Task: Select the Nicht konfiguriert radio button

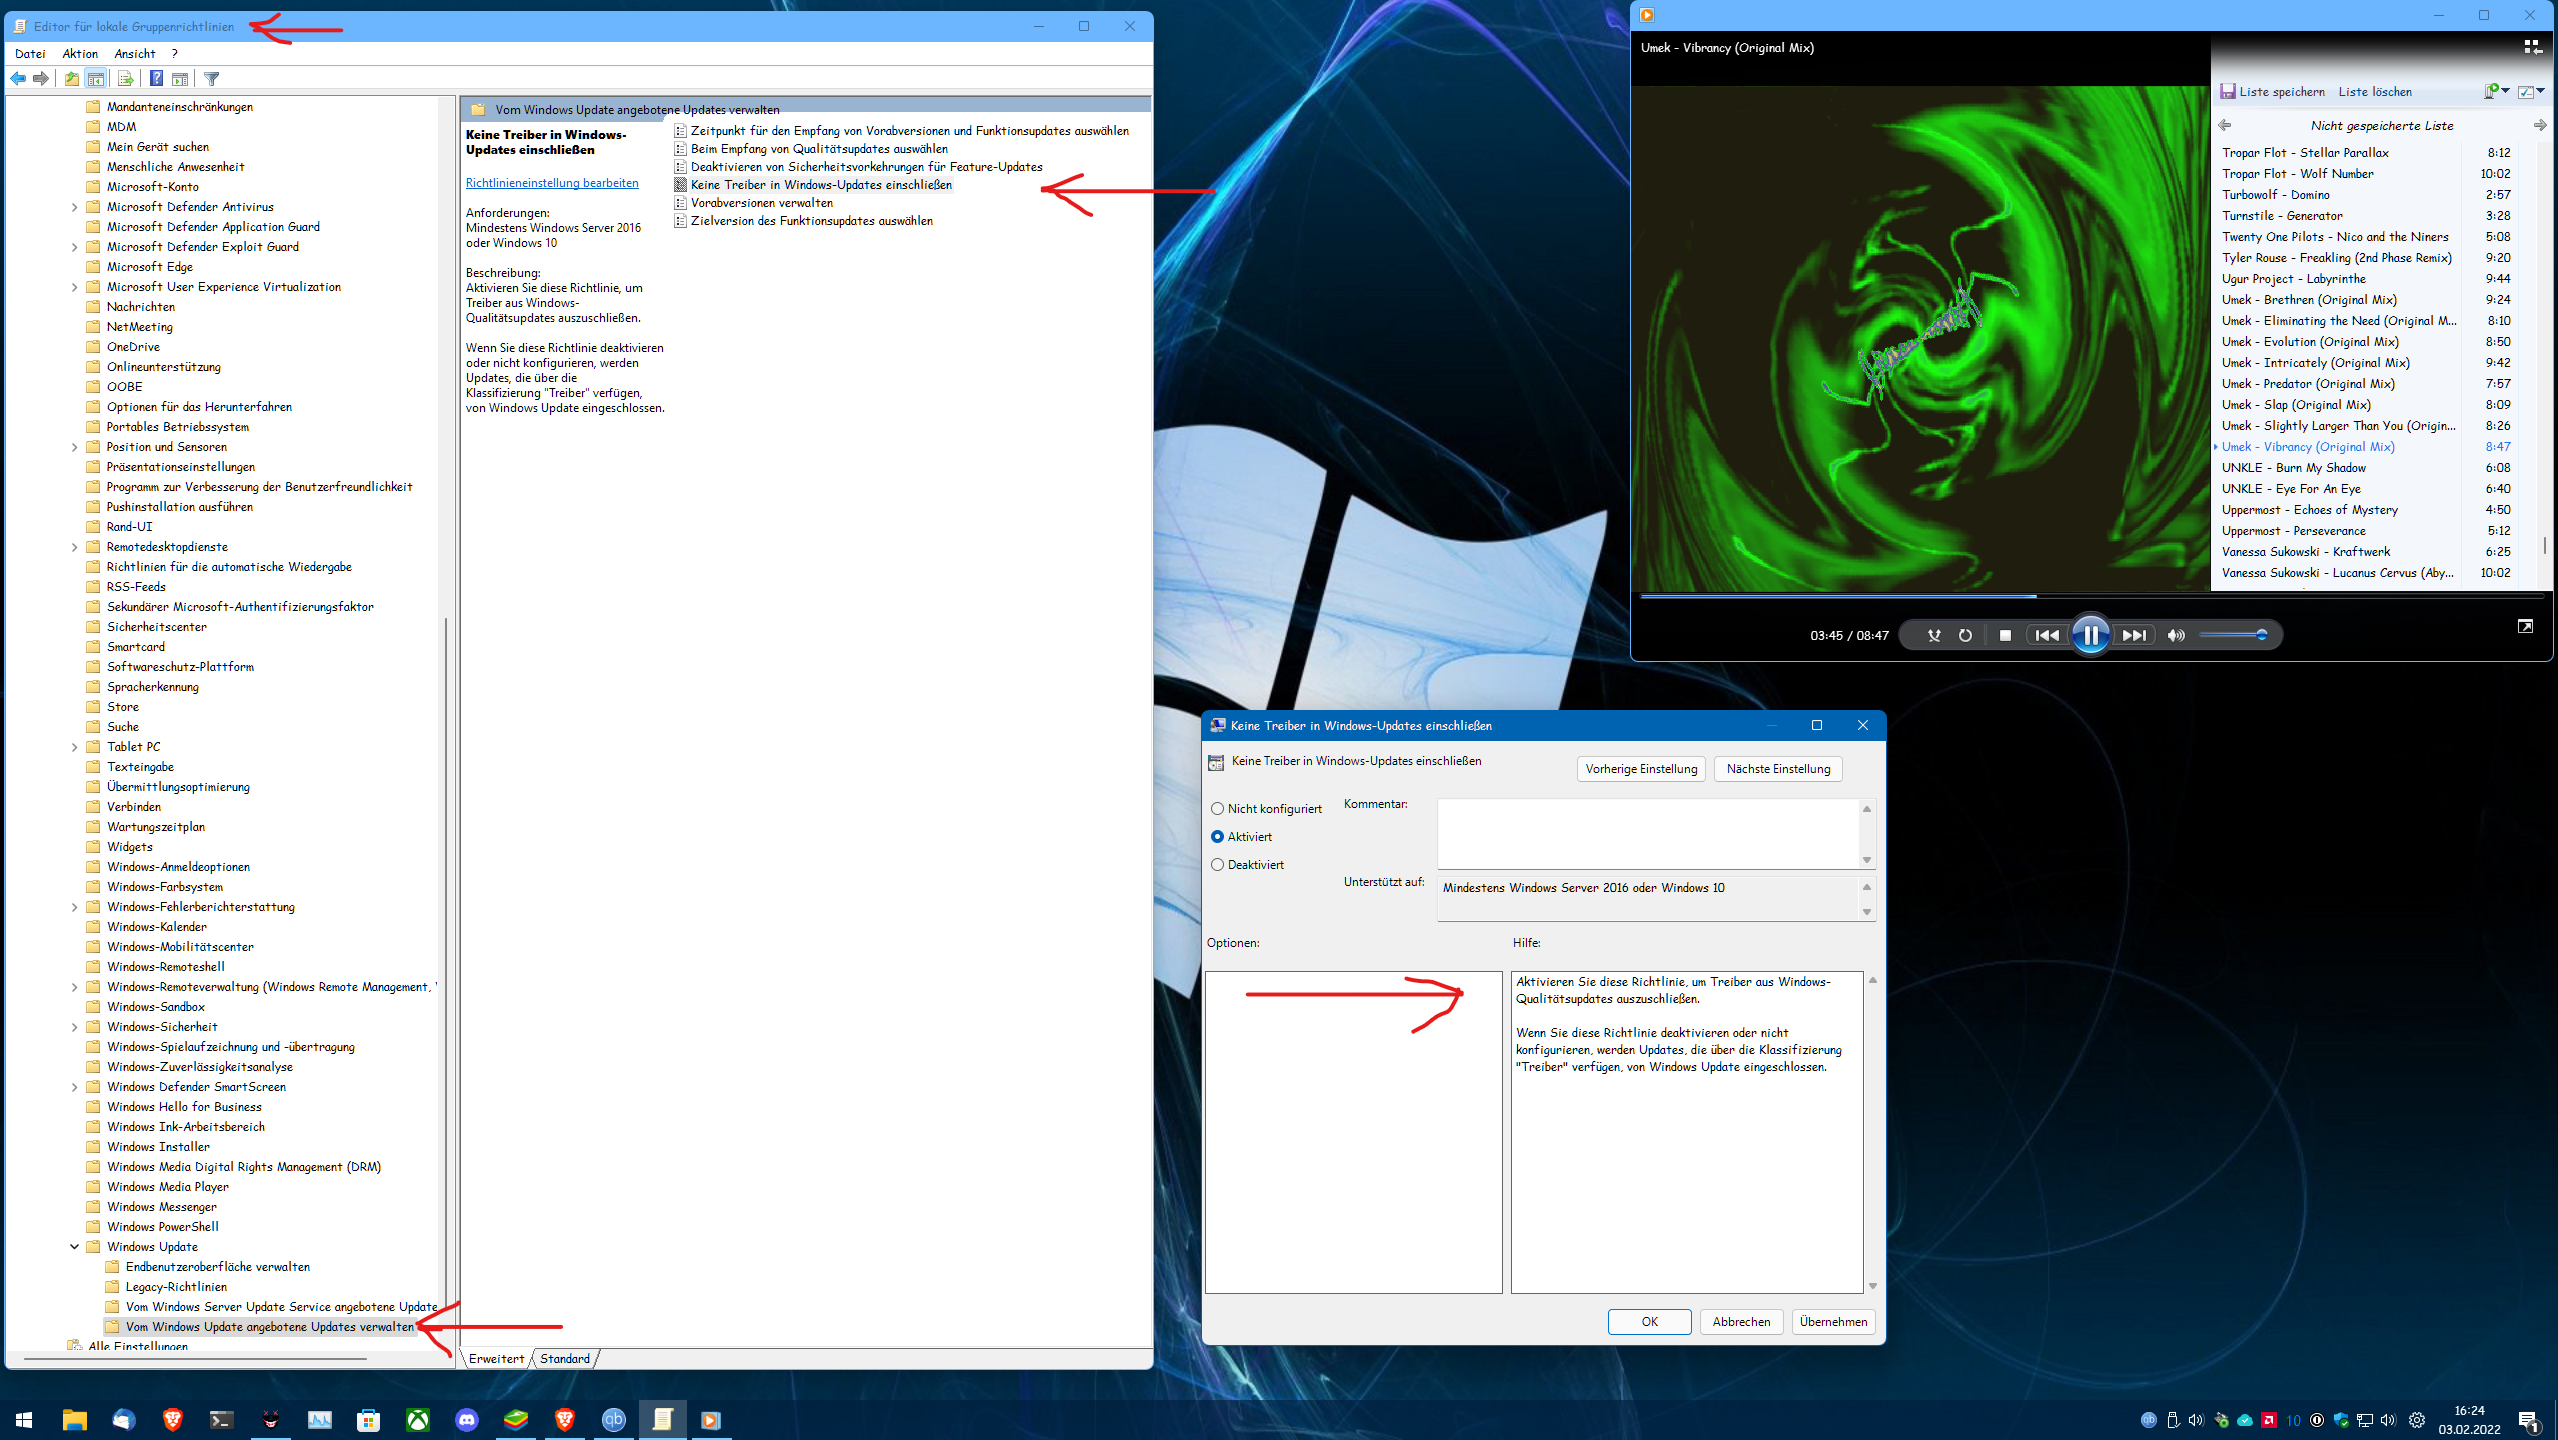Action: [1217, 809]
